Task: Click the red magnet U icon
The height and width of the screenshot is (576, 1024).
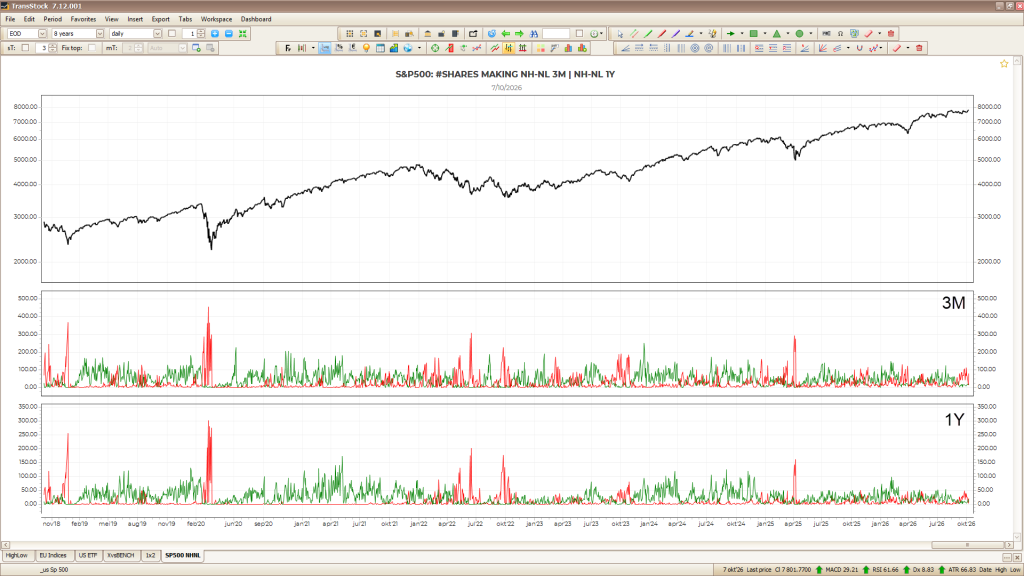Action: pyautogui.click(x=859, y=48)
